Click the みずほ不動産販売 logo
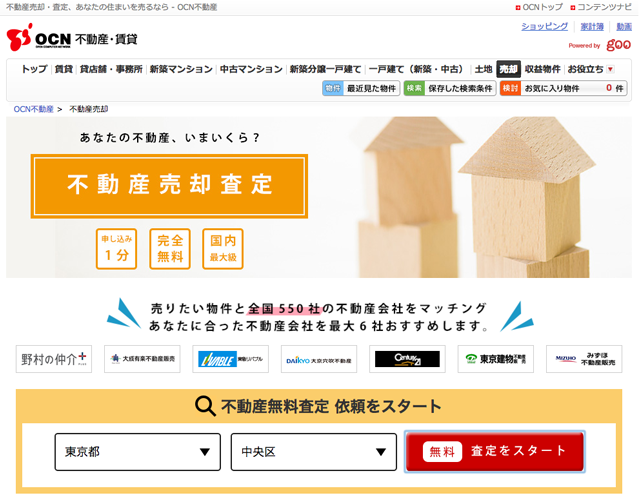Image resolution: width=640 pixels, height=503 pixels. click(584, 359)
